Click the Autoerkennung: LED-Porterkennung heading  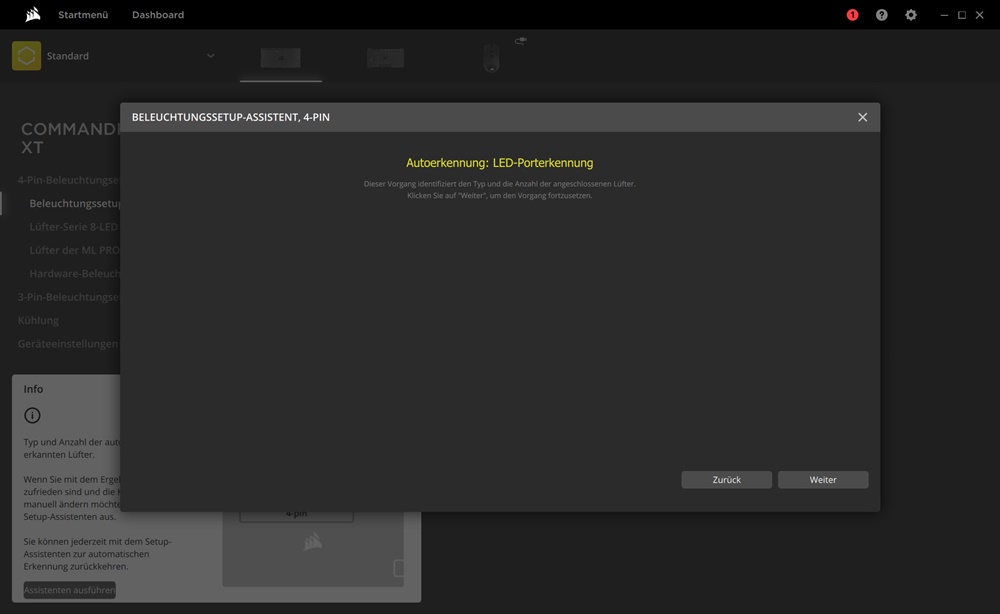499,163
